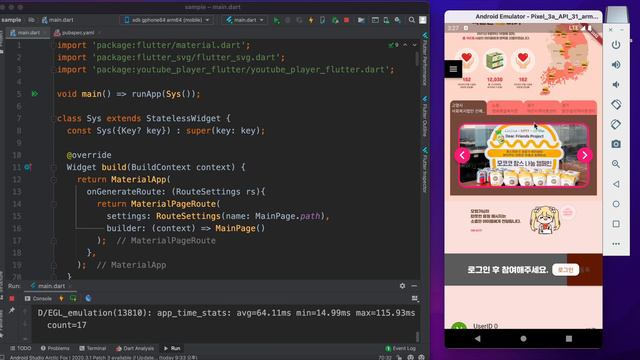Open device selector dropdown sdk gphone64 arm64
640x360 pixels.
tap(167, 20)
